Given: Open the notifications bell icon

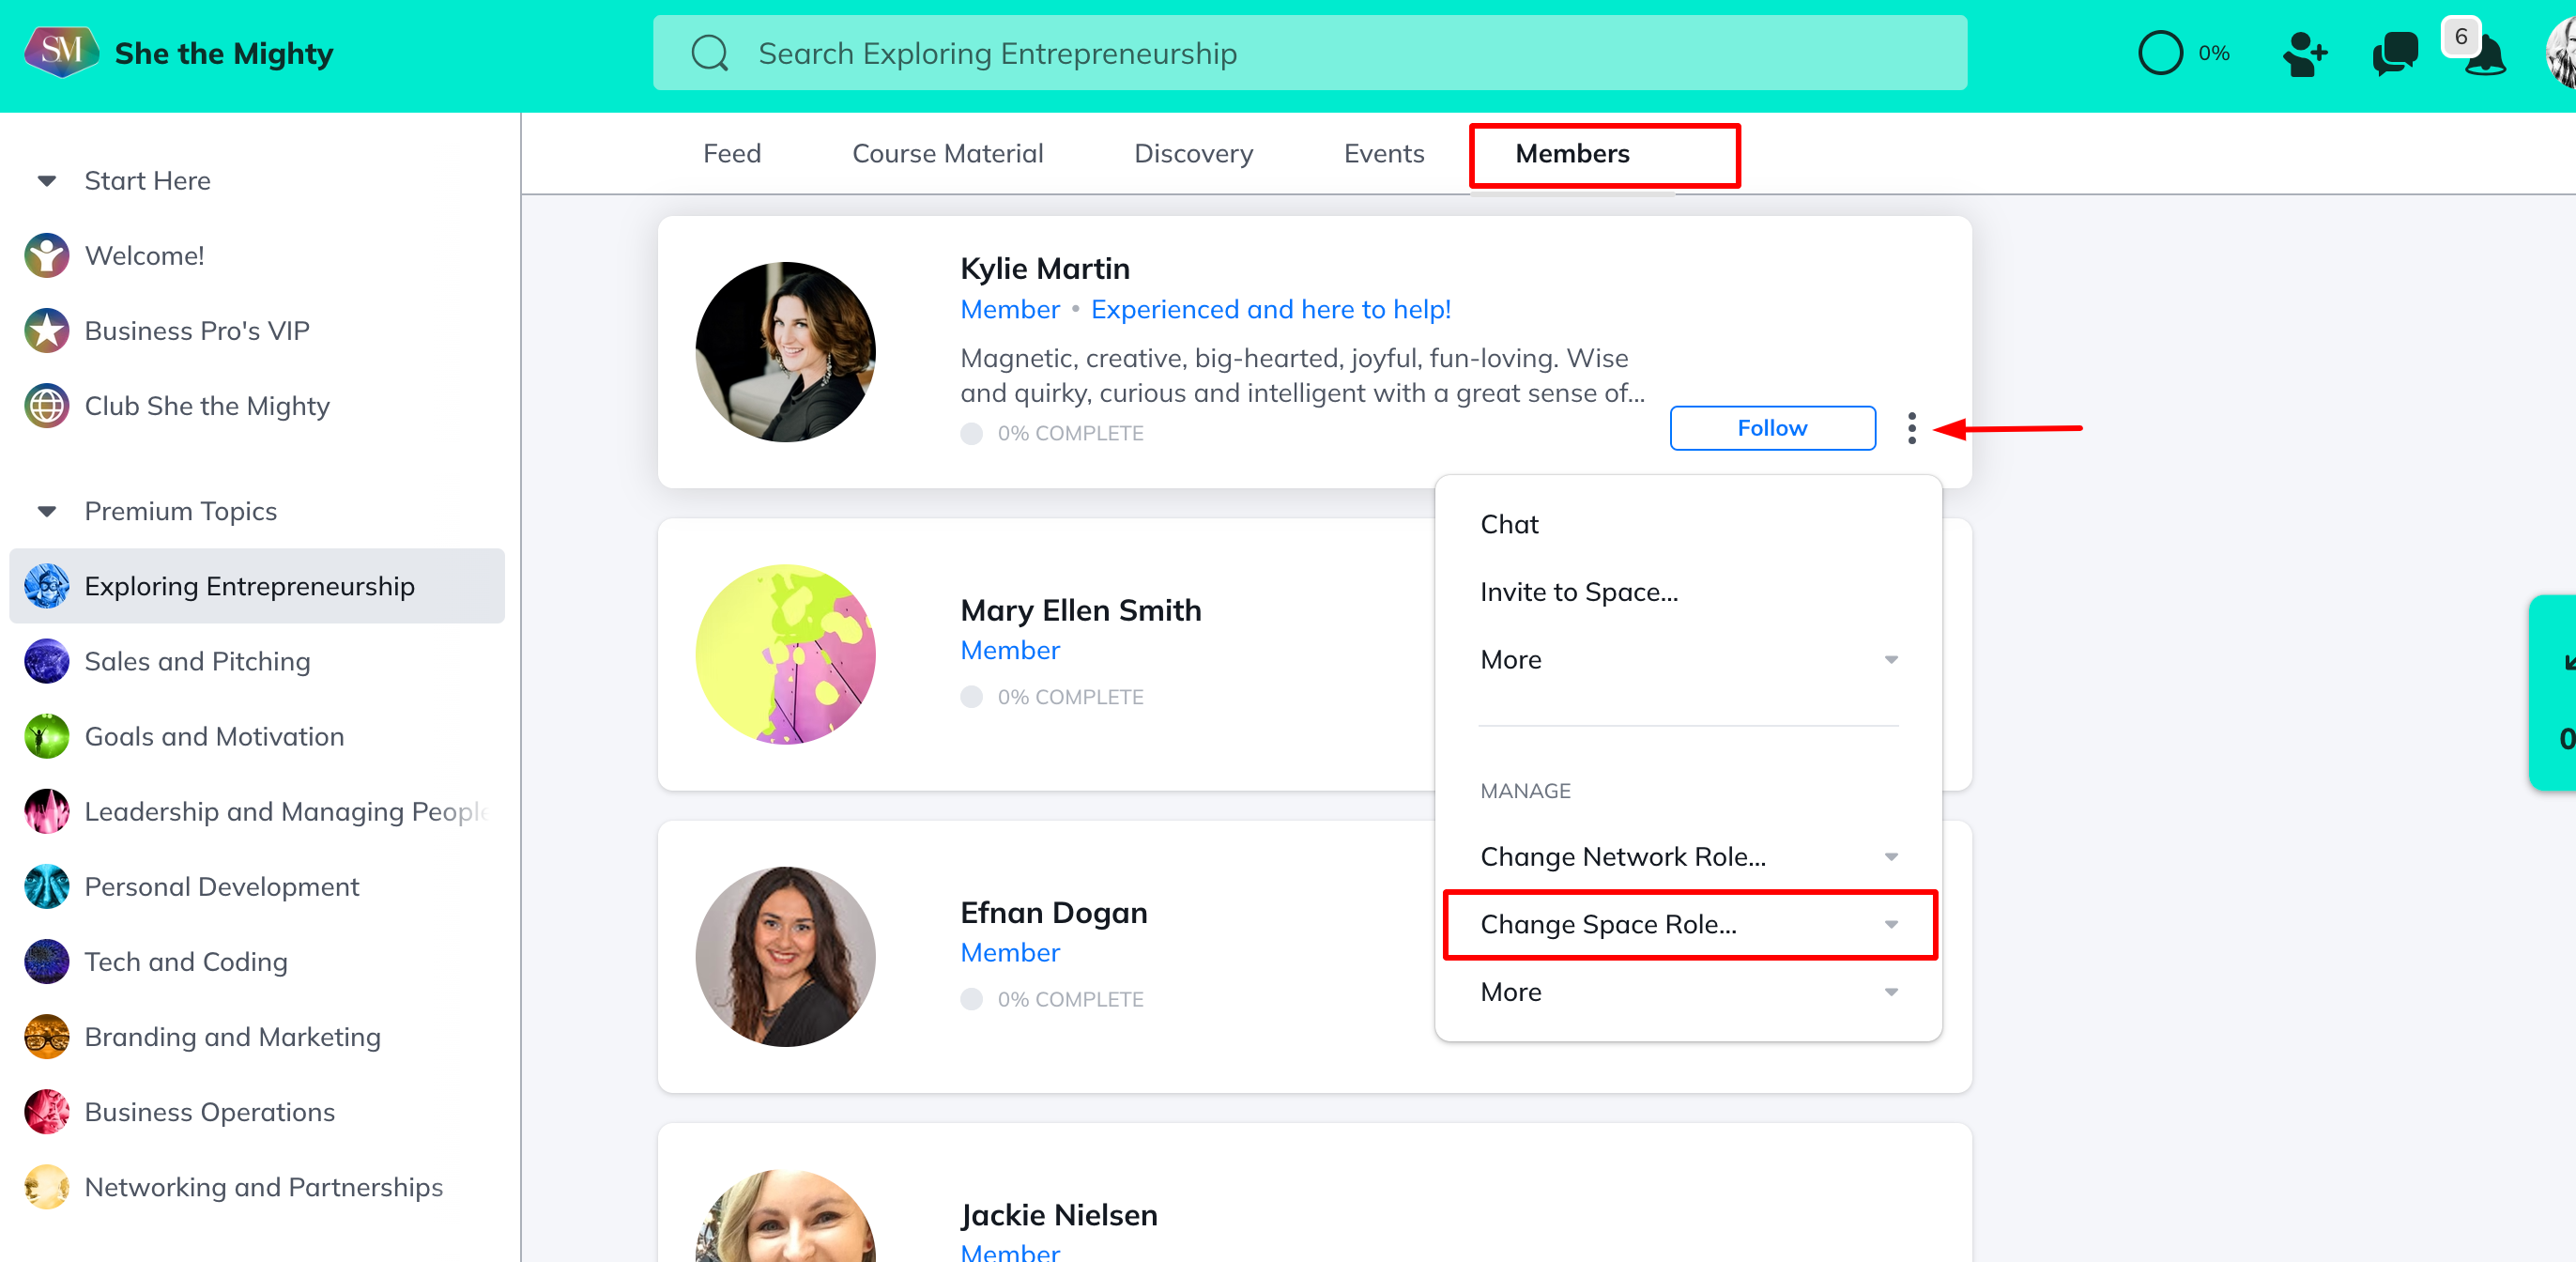Looking at the screenshot, I should 2484,56.
